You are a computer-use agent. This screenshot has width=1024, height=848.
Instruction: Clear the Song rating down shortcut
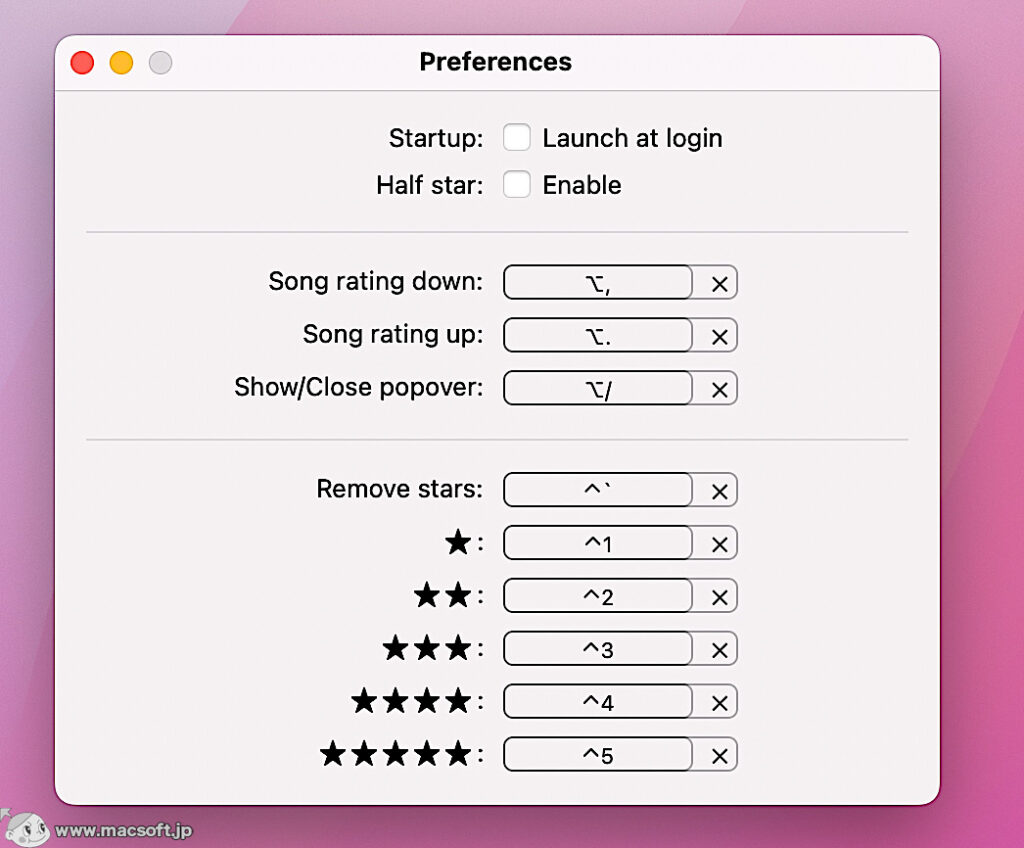pyautogui.click(x=718, y=283)
